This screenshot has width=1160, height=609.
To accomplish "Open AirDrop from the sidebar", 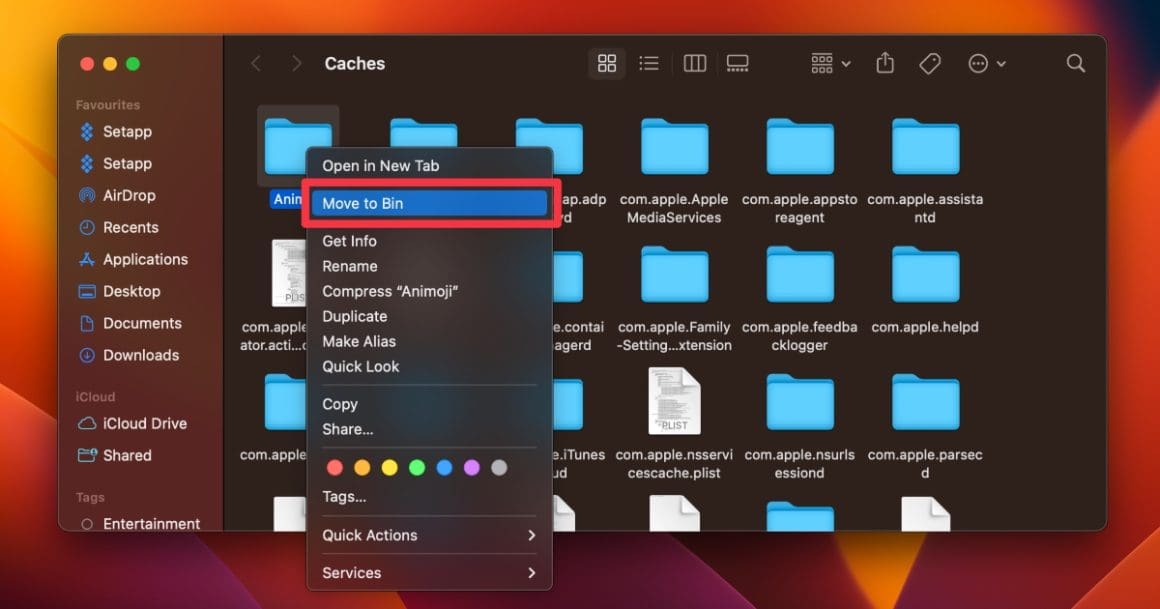I will pyautogui.click(x=126, y=195).
